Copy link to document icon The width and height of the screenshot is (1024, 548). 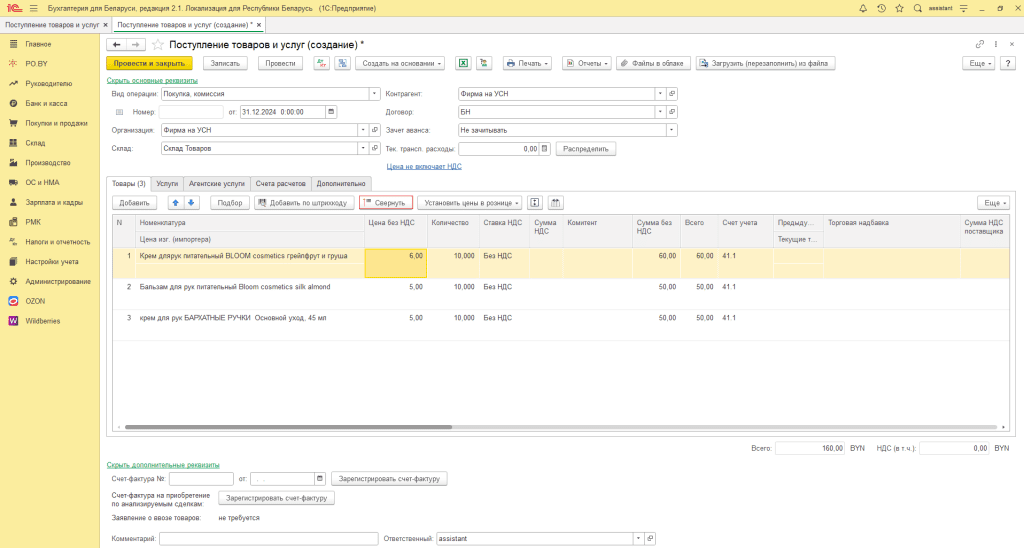point(980,44)
